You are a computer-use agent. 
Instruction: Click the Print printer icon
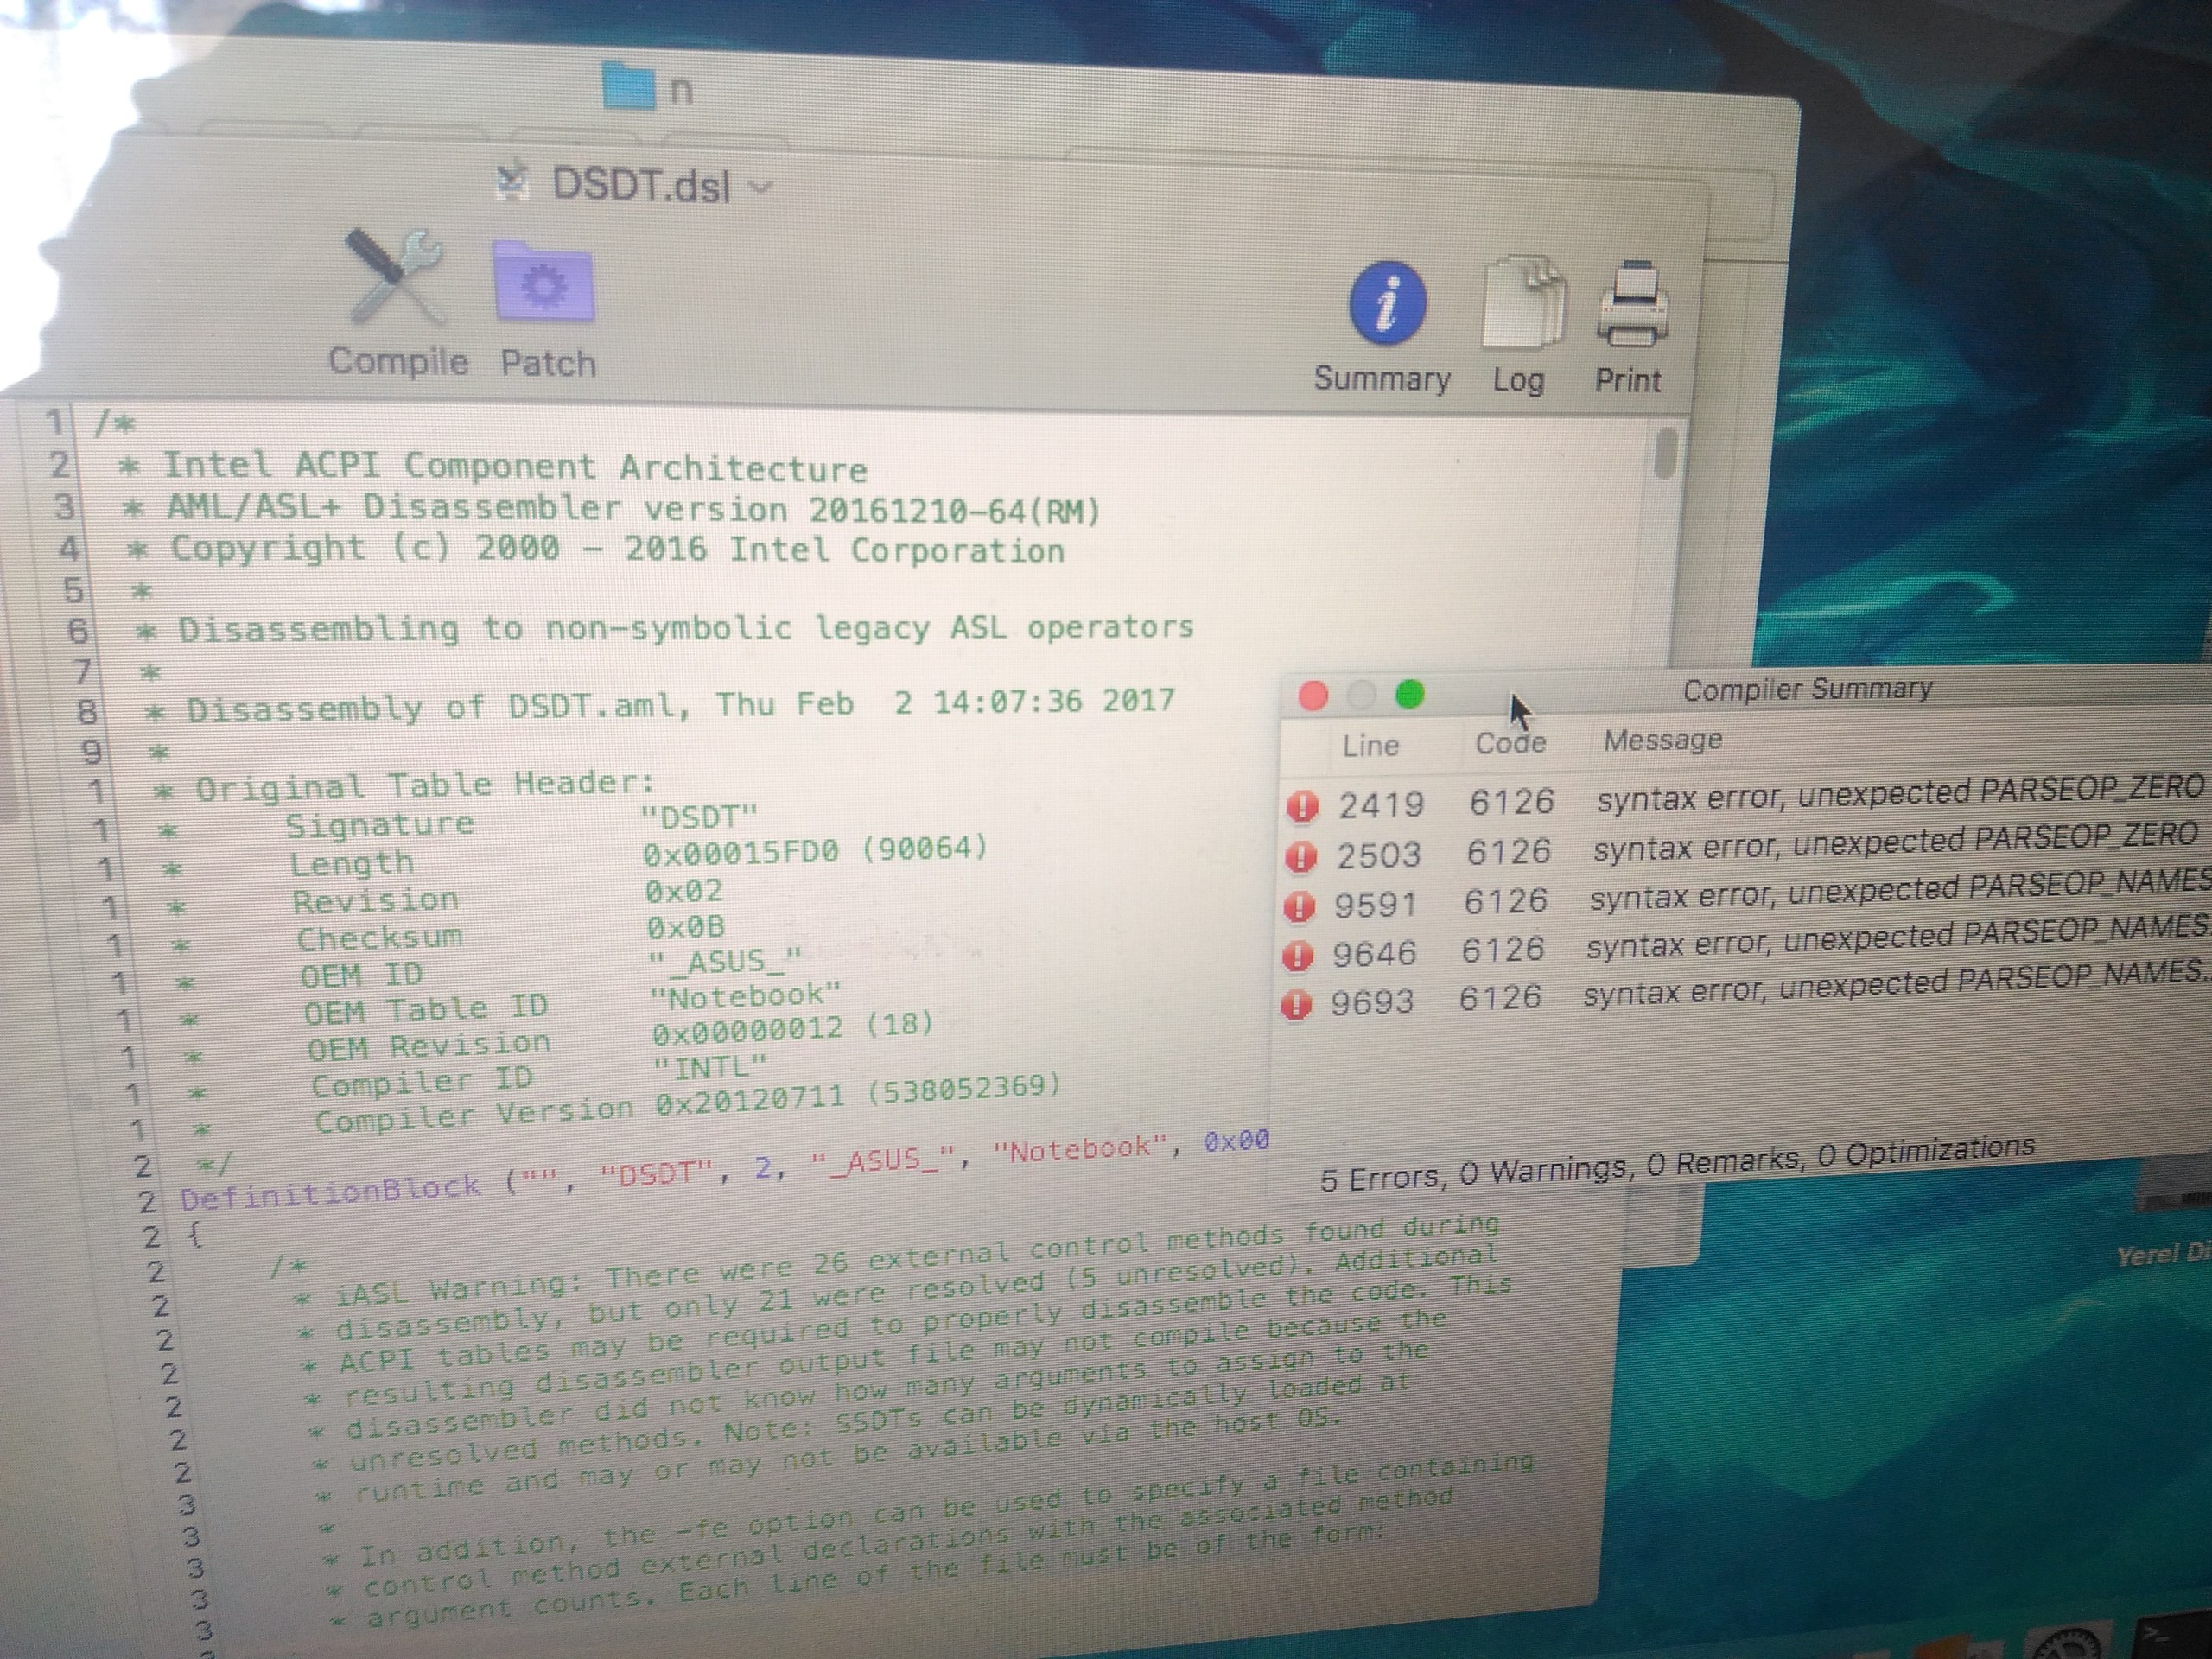(x=1632, y=303)
